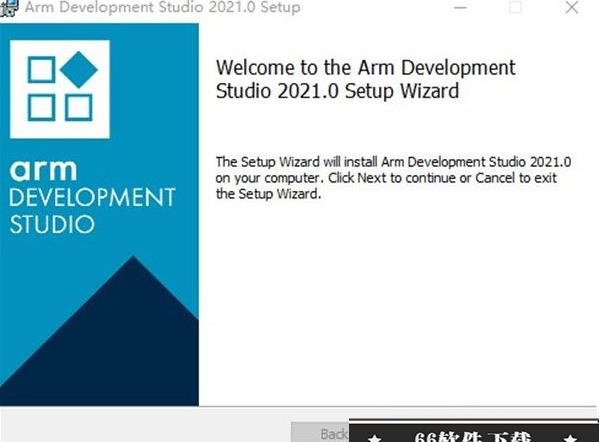Click the 'DEVELOPMENT' banner text
Screen dimensions: 599x442
(x=92, y=198)
